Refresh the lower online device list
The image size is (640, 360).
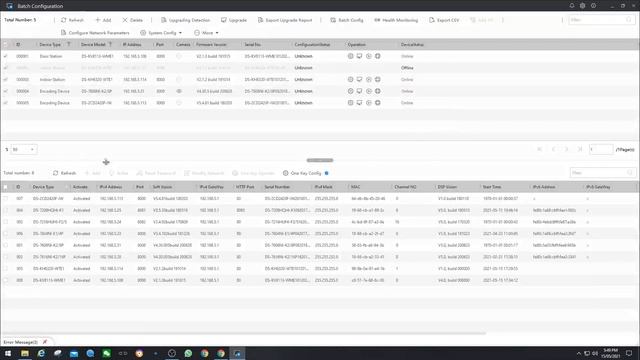[64, 173]
